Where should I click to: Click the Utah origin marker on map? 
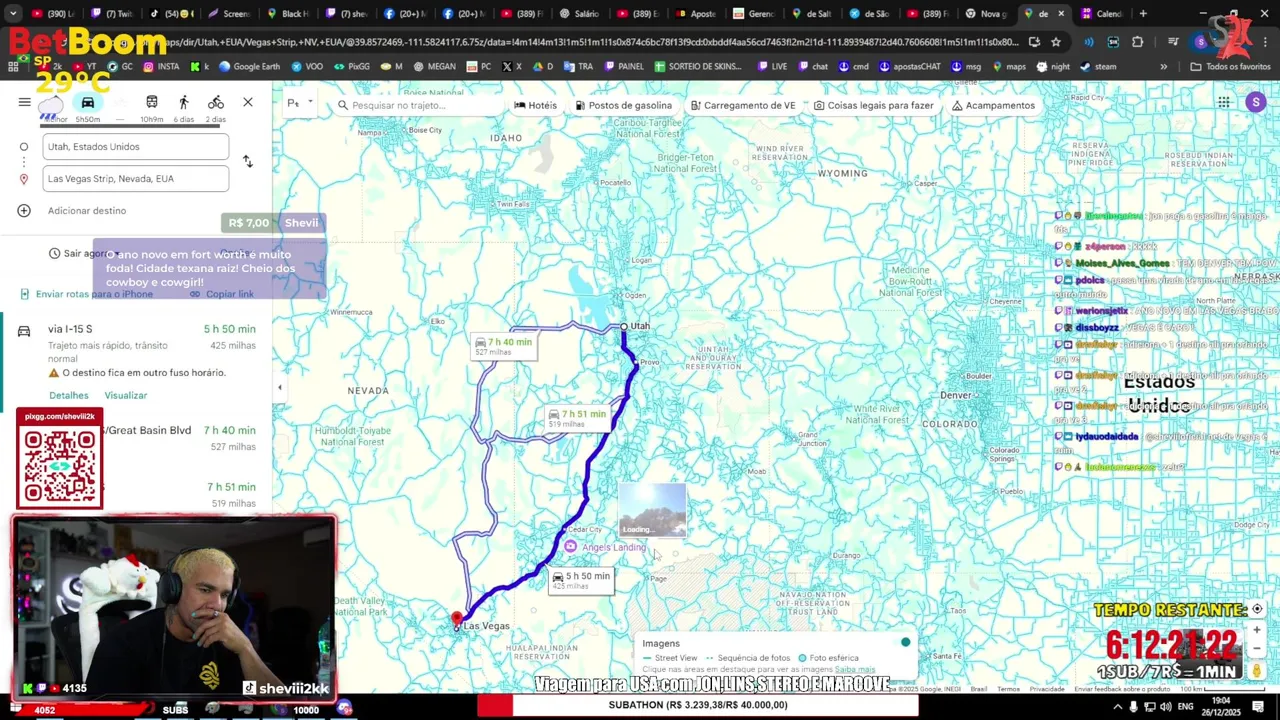click(x=624, y=327)
